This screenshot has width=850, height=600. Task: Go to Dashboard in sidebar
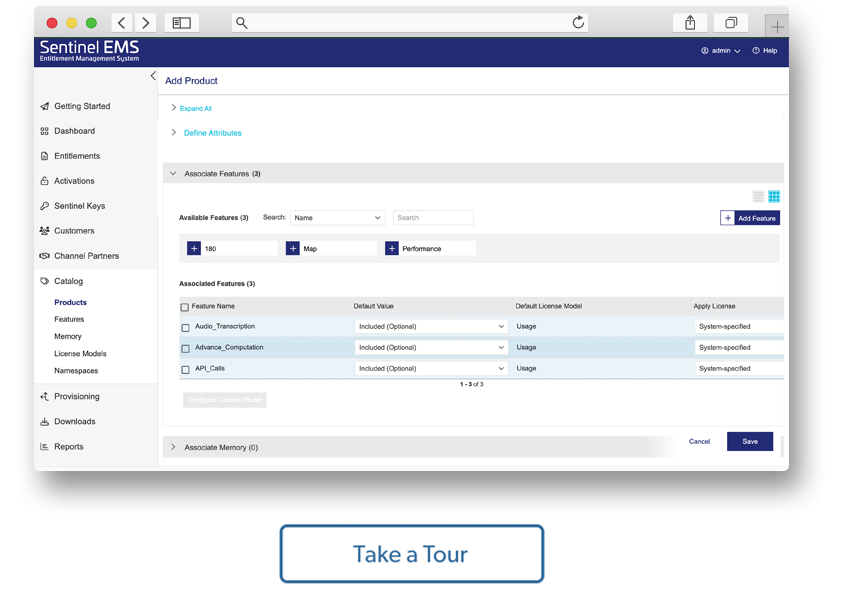pyautogui.click(x=67, y=131)
